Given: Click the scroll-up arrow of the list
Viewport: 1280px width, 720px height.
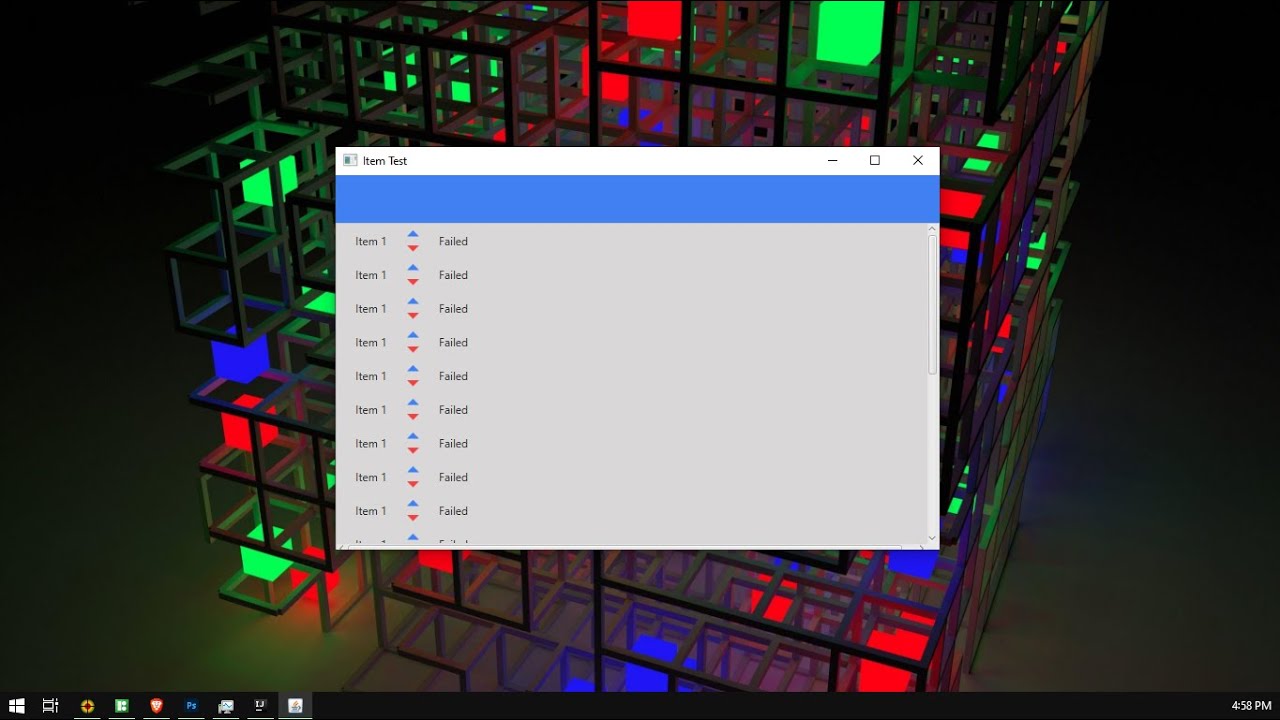Looking at the screenshot, I should coord(932,229).
